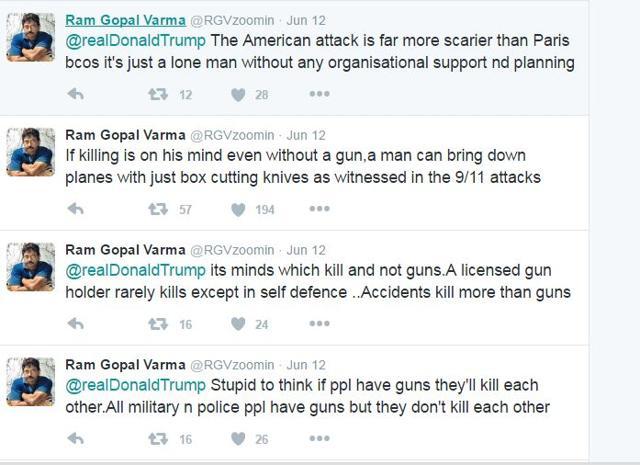
Task: Like the tweet with 28 likes
Action: point(238,95)
